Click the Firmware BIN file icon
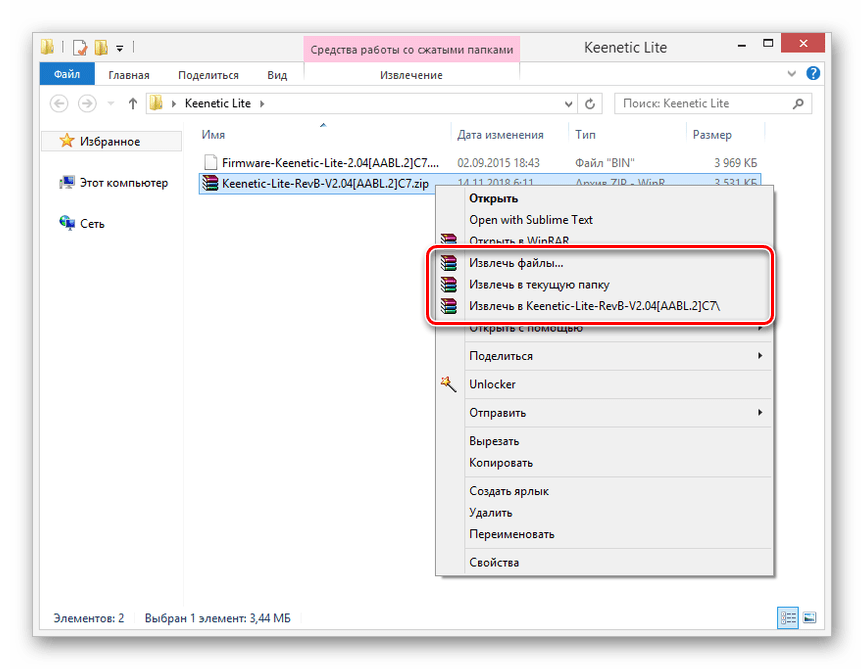Screen dimensions: 864x669 click(x=210, y=162)
